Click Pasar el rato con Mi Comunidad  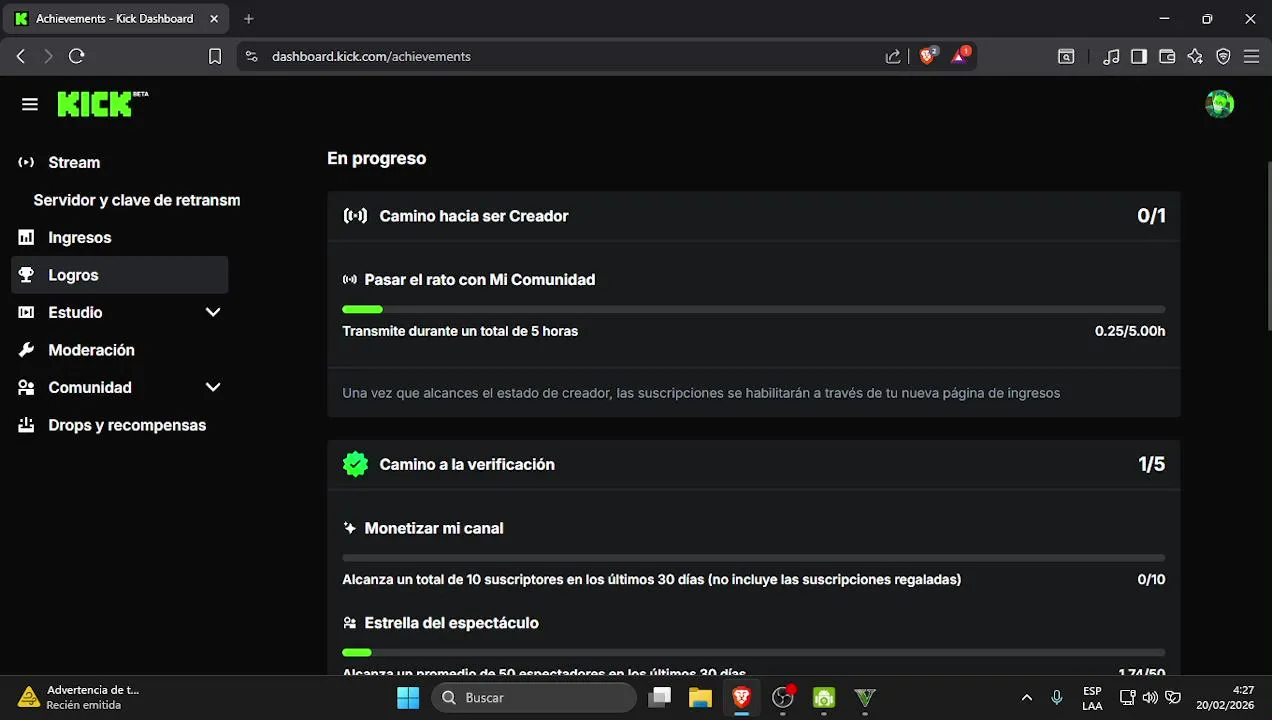coord(480,280)
